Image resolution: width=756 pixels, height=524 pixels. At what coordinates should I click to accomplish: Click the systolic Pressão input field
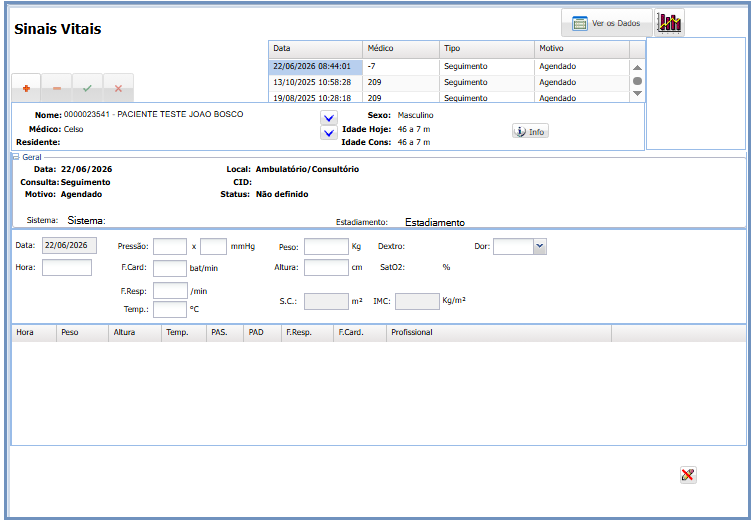(x=170, y=246)
